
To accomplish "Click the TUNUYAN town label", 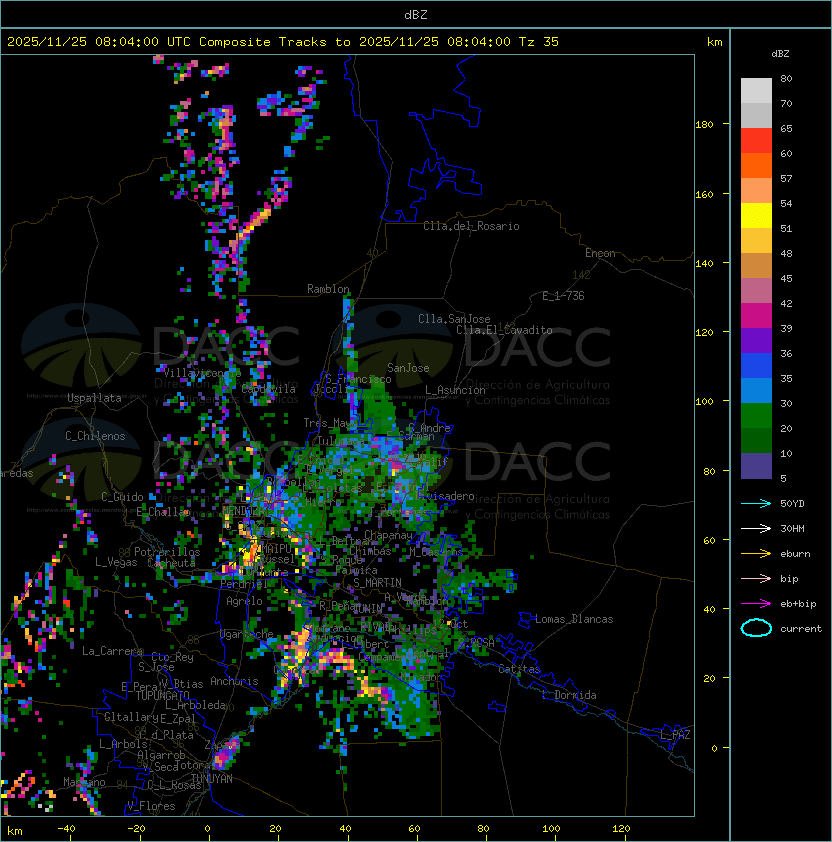I will click(x=212, y=779).
